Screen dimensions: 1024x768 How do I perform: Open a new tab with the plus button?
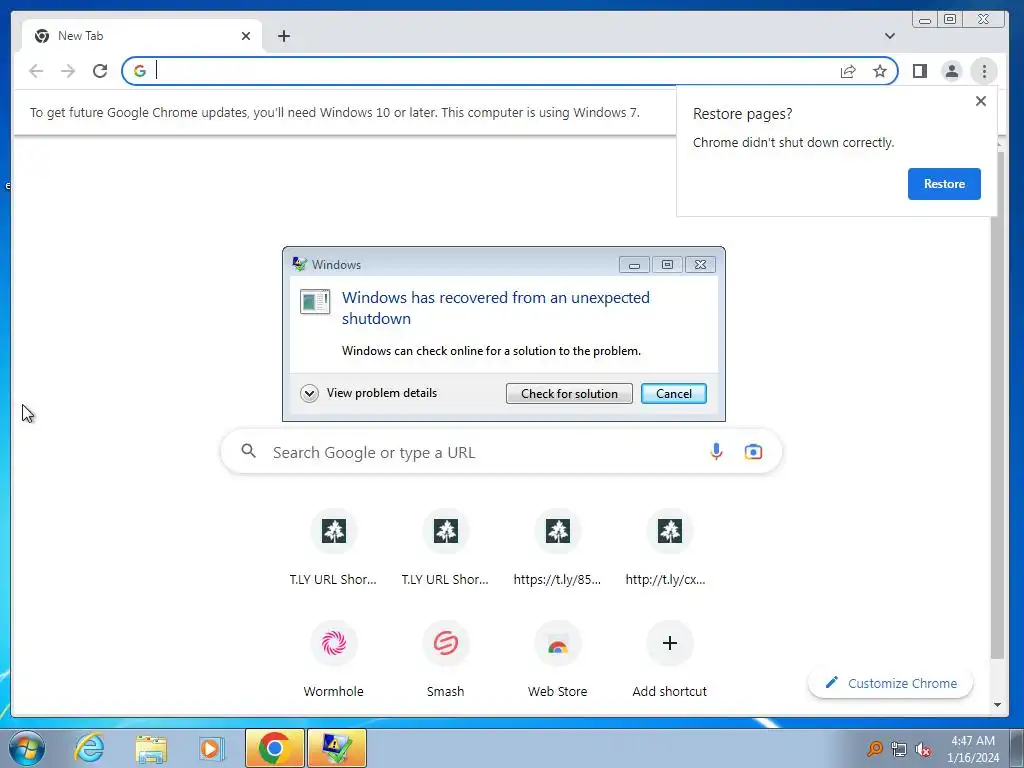(283, 36)
